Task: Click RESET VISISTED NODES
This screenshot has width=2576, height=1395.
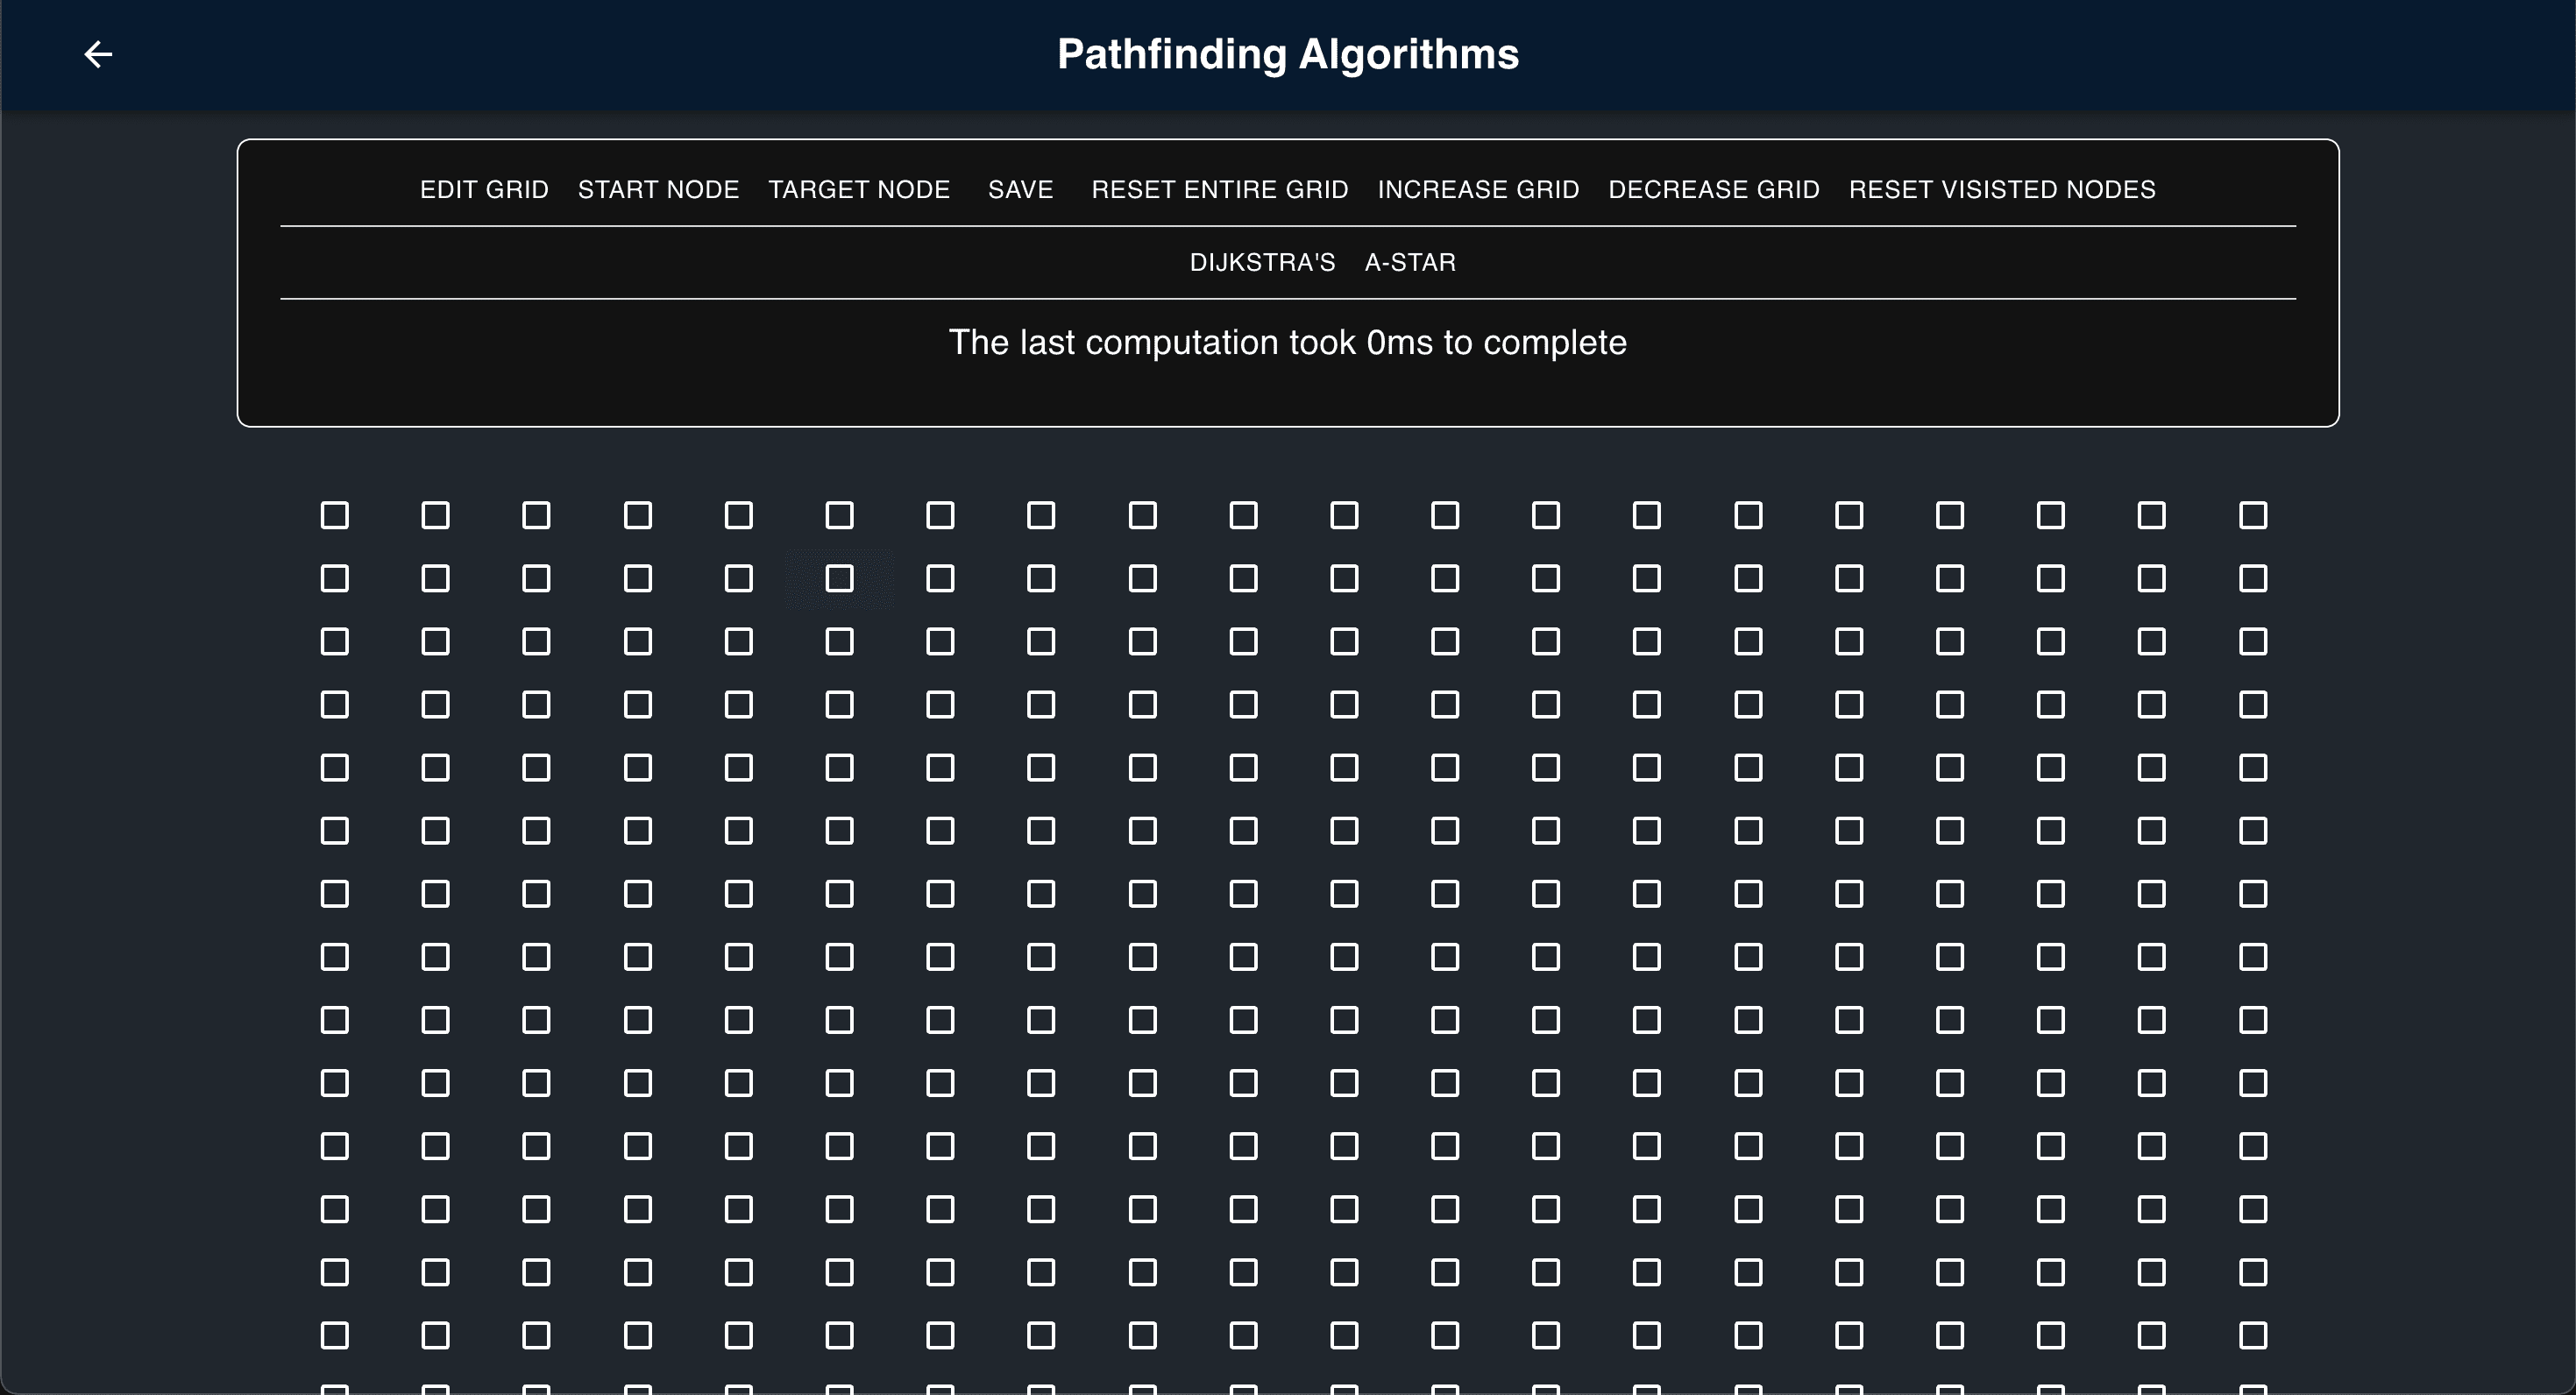Action: [x=2002, y=190]
